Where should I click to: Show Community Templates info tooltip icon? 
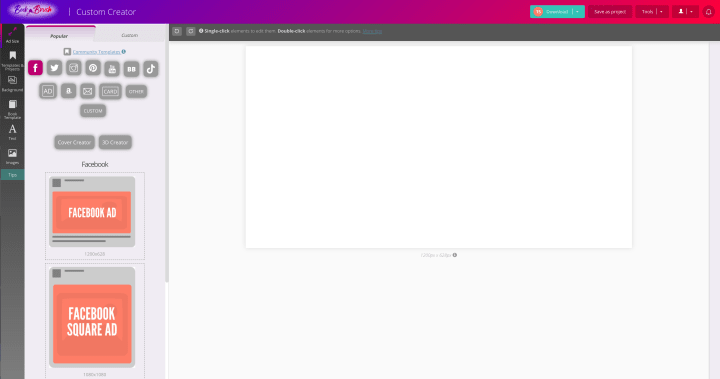pyautogui.click(x=124, y=51)
